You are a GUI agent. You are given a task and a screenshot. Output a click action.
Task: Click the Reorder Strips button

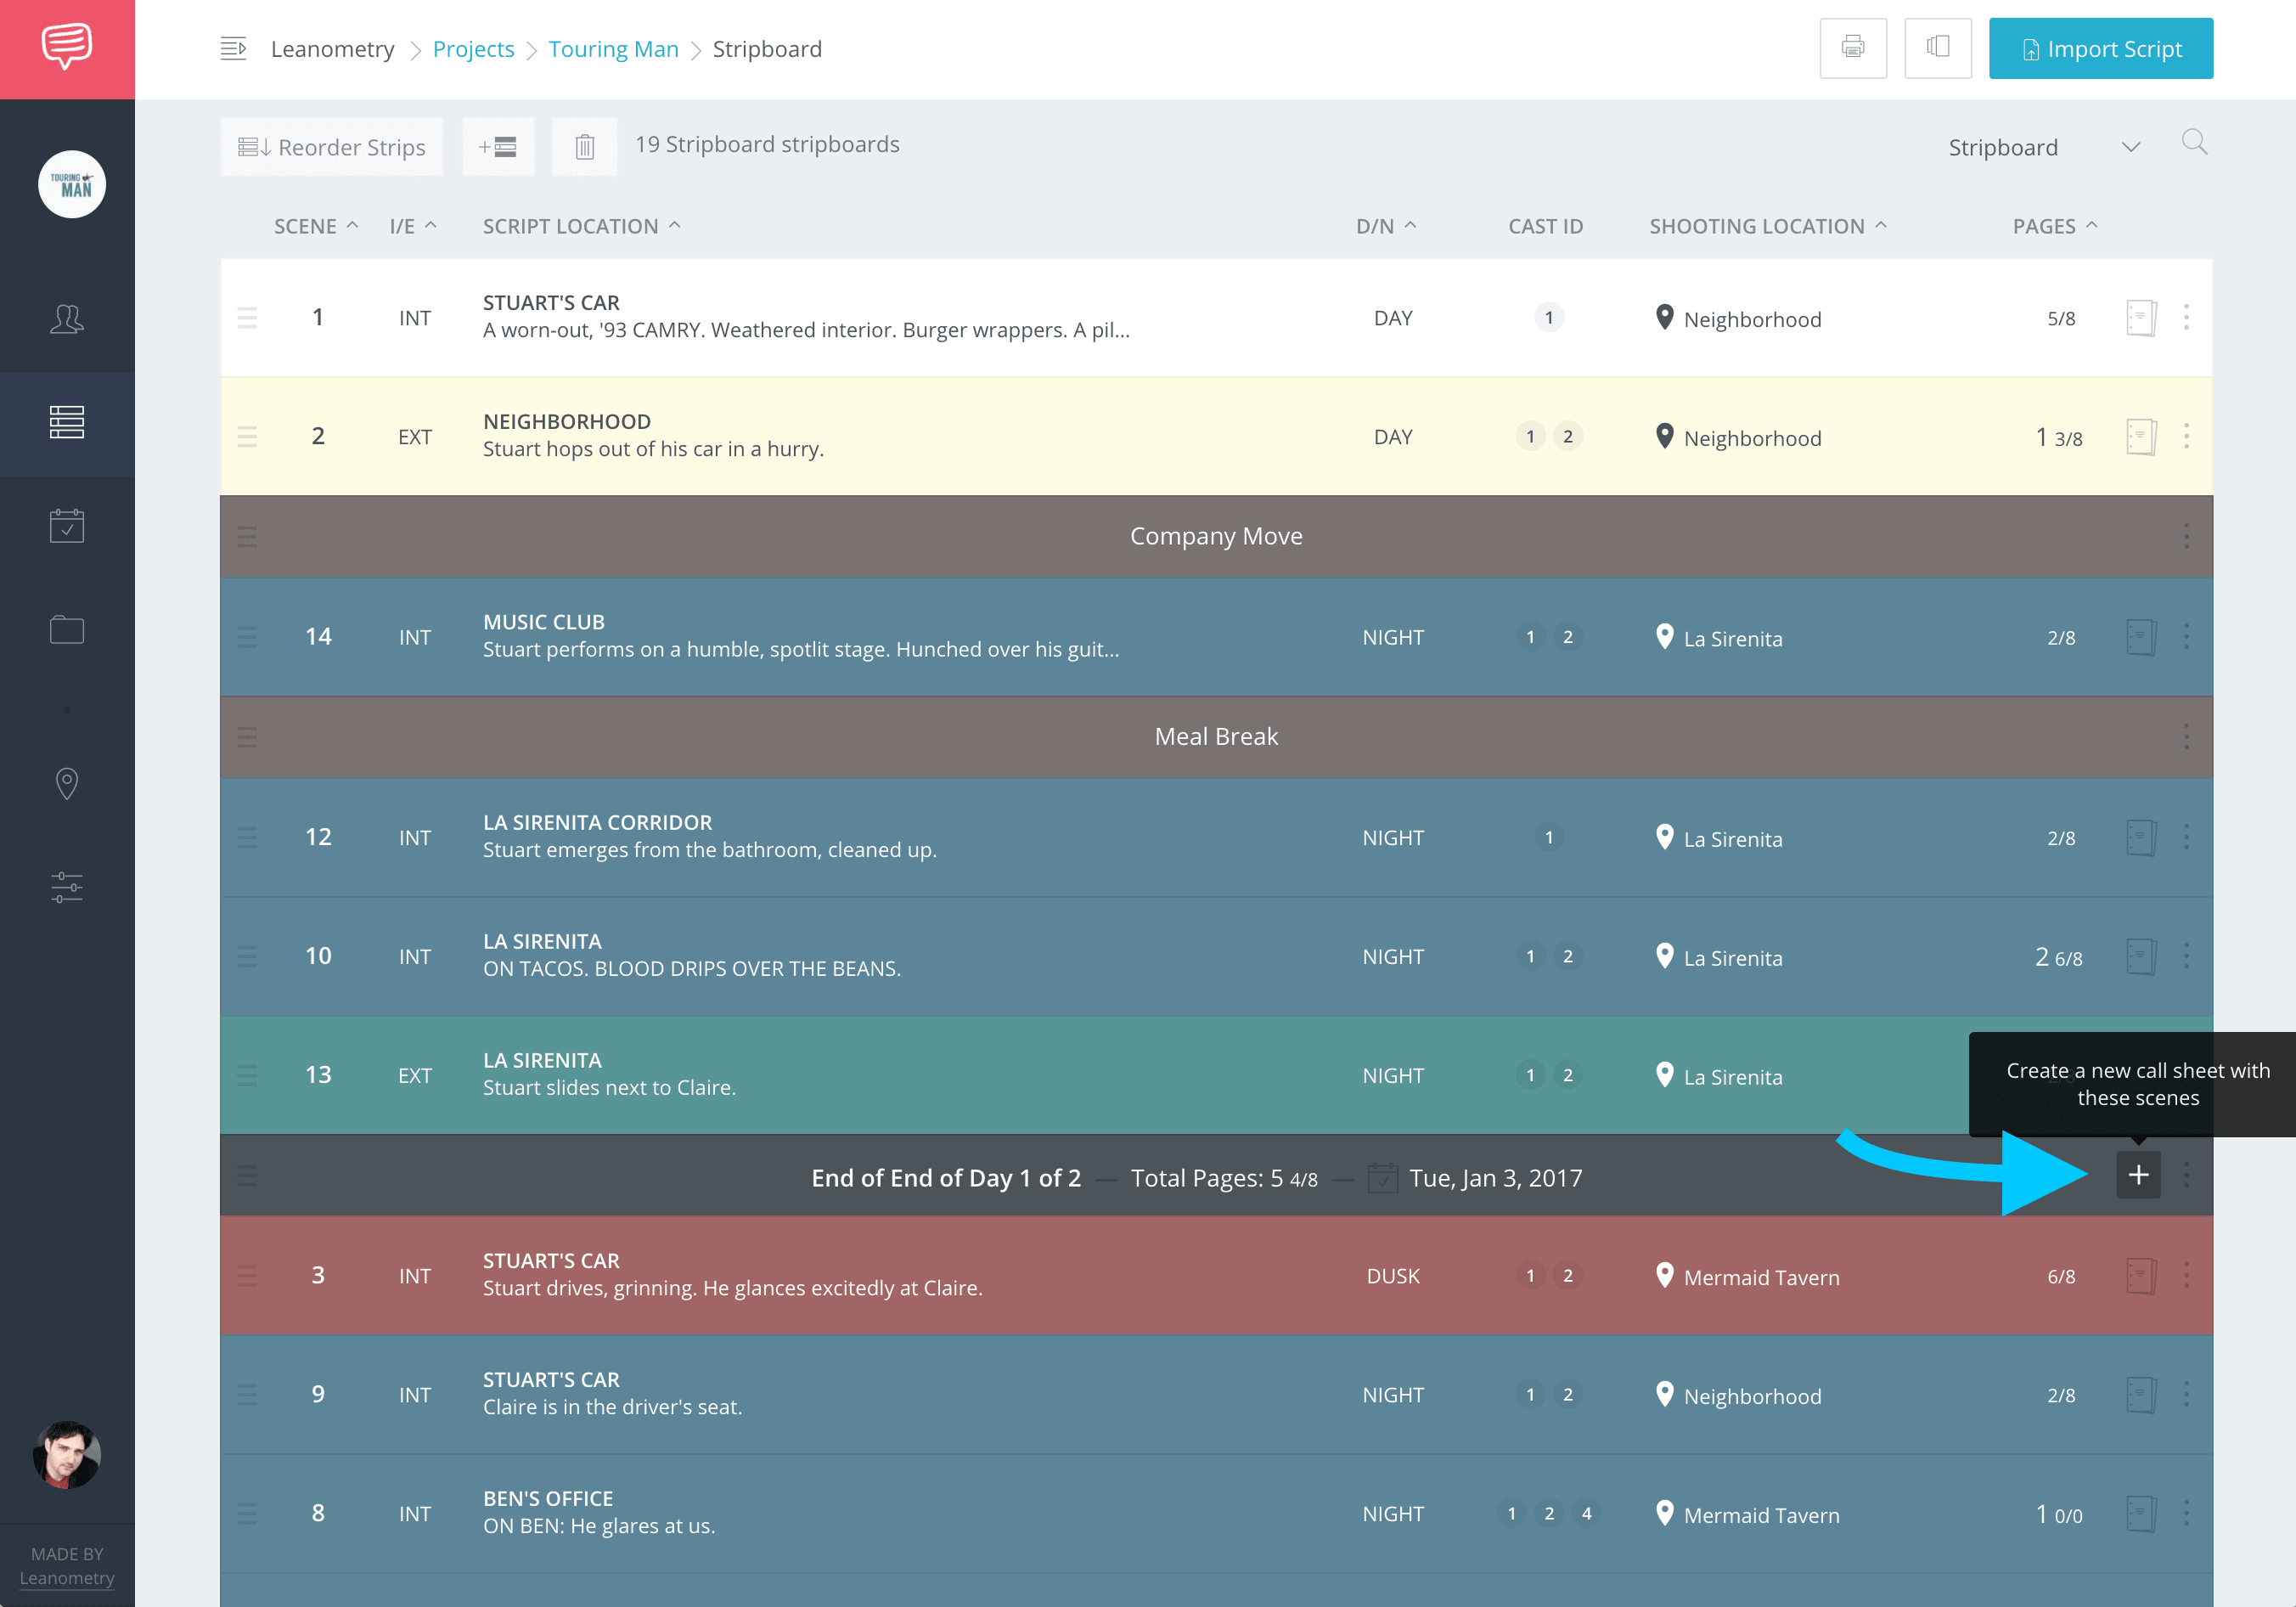[x=332, y=147]
